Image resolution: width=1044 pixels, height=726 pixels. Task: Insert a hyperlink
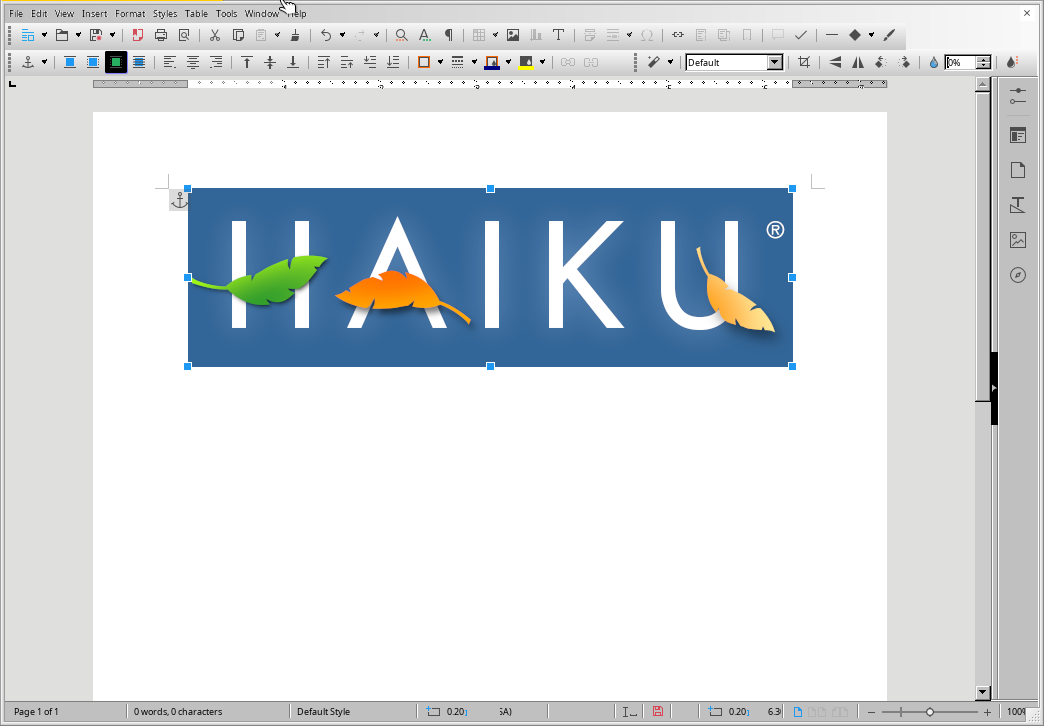(678, 35)
